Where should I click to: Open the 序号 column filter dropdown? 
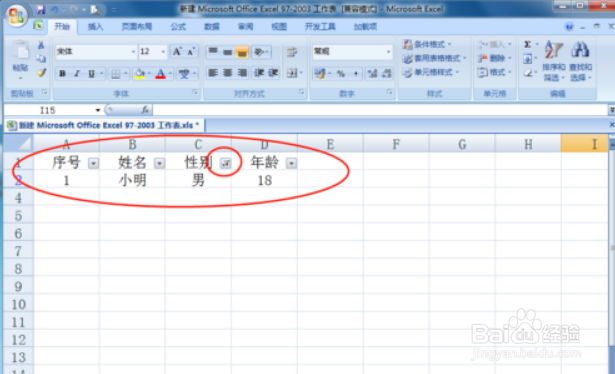93,163
